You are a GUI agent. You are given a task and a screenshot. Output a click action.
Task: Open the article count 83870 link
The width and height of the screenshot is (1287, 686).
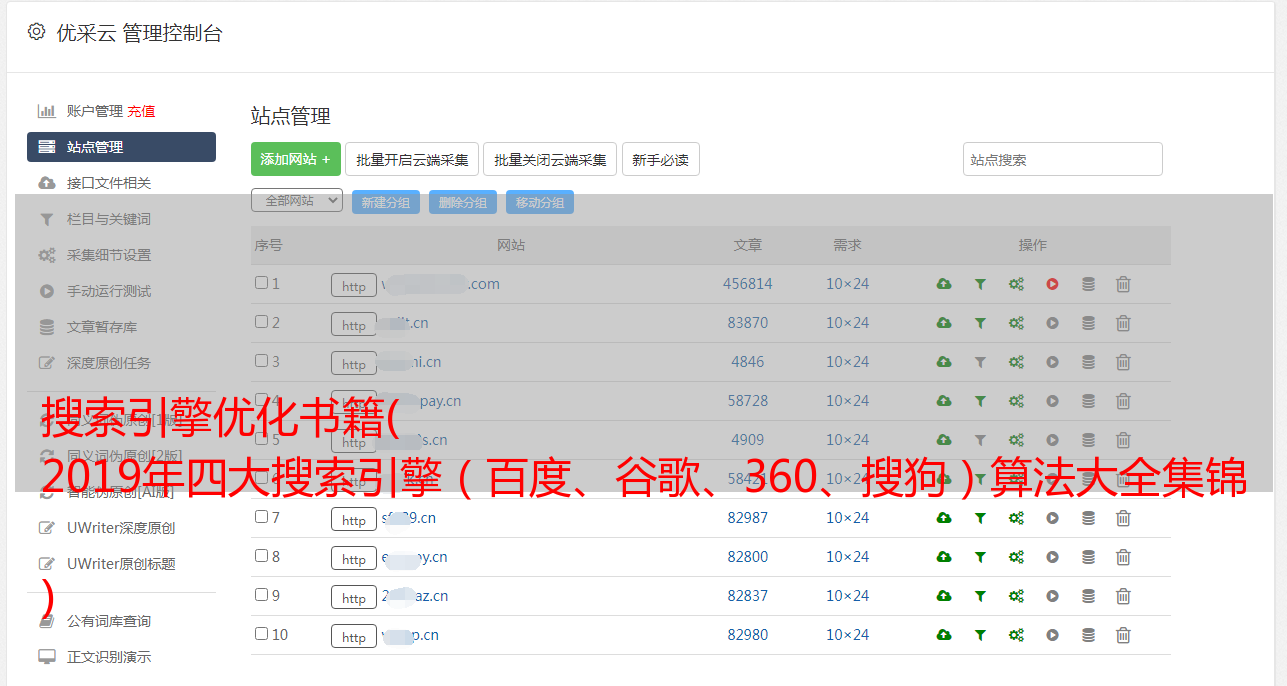[748, 323]
